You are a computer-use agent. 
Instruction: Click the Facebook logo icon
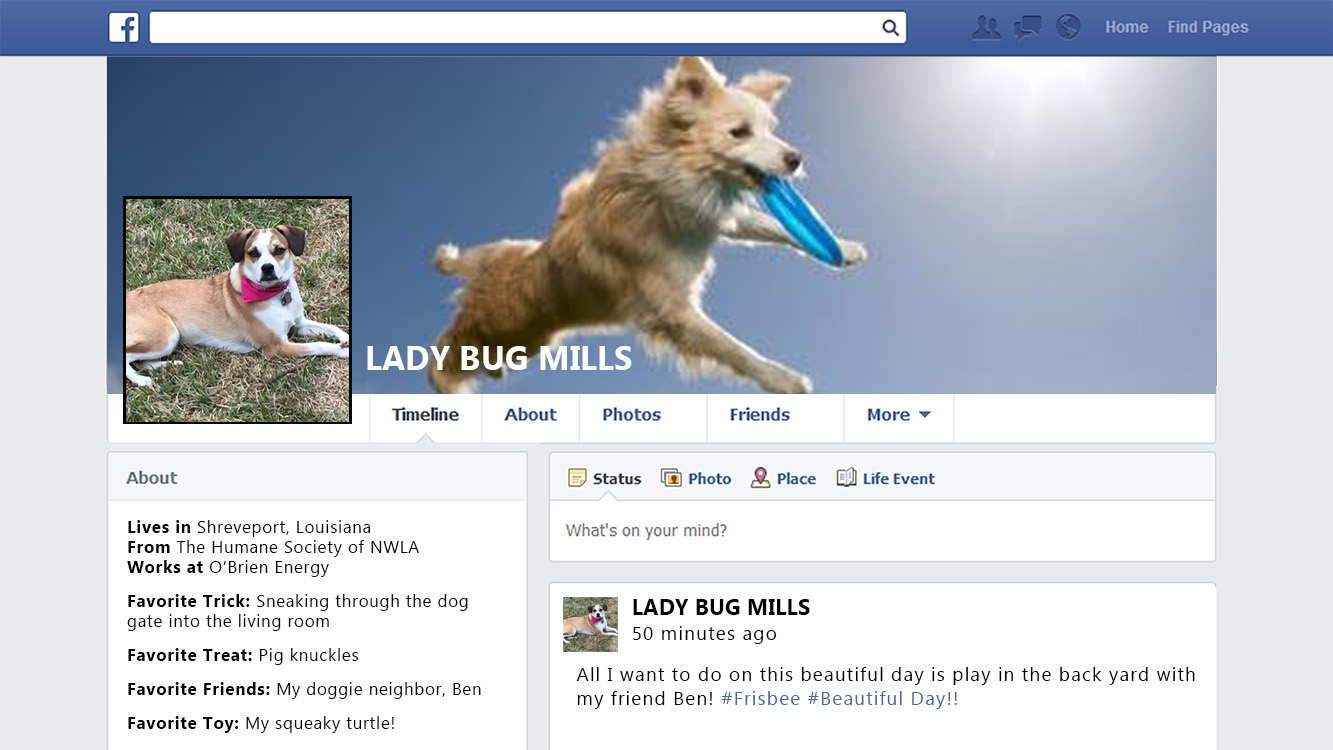click(124, 27)
